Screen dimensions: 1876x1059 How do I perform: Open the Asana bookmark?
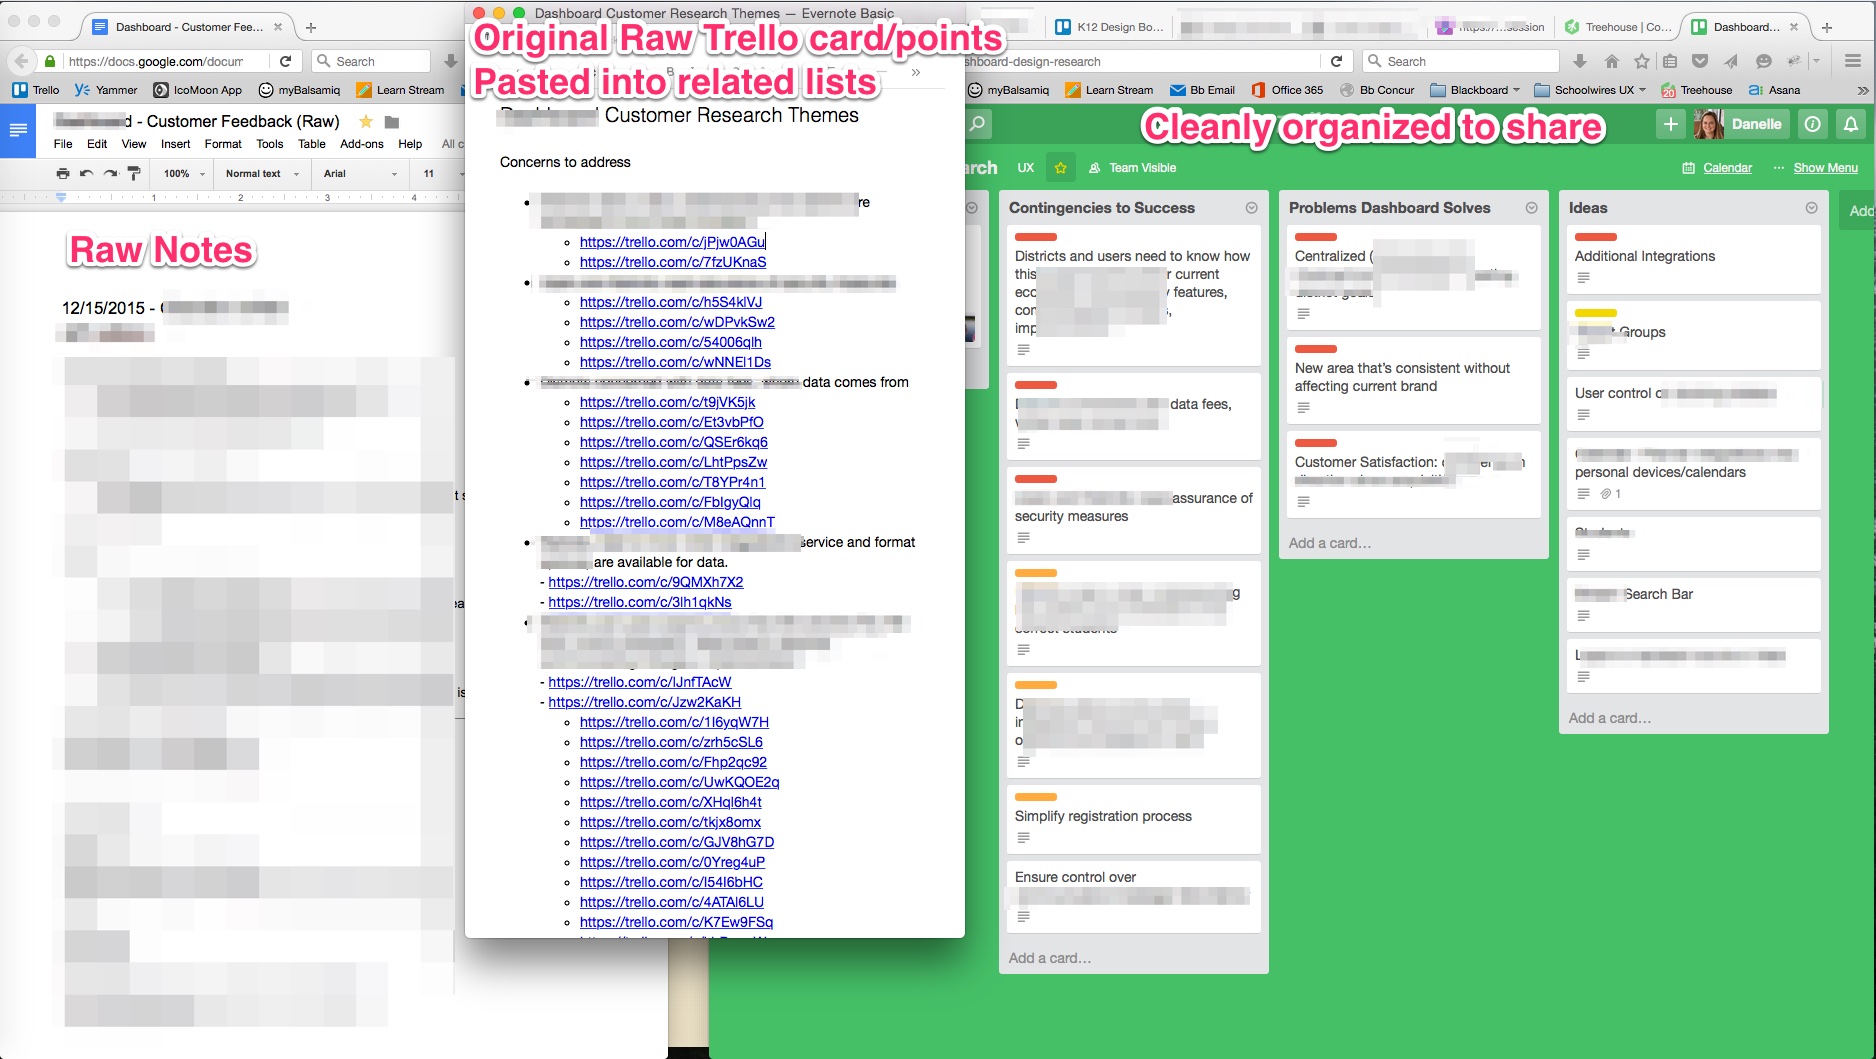(x=1774, y=90)
